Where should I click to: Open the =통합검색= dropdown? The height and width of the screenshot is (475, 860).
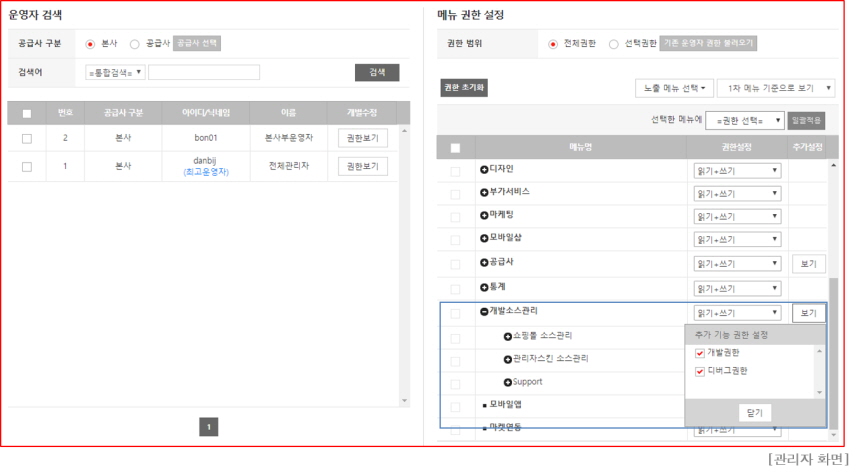pyautogui.click(x=115, y=72)
